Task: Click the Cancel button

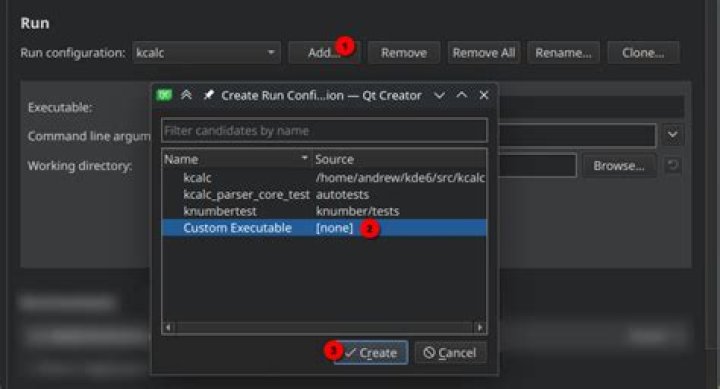Action: pos(450,353)
